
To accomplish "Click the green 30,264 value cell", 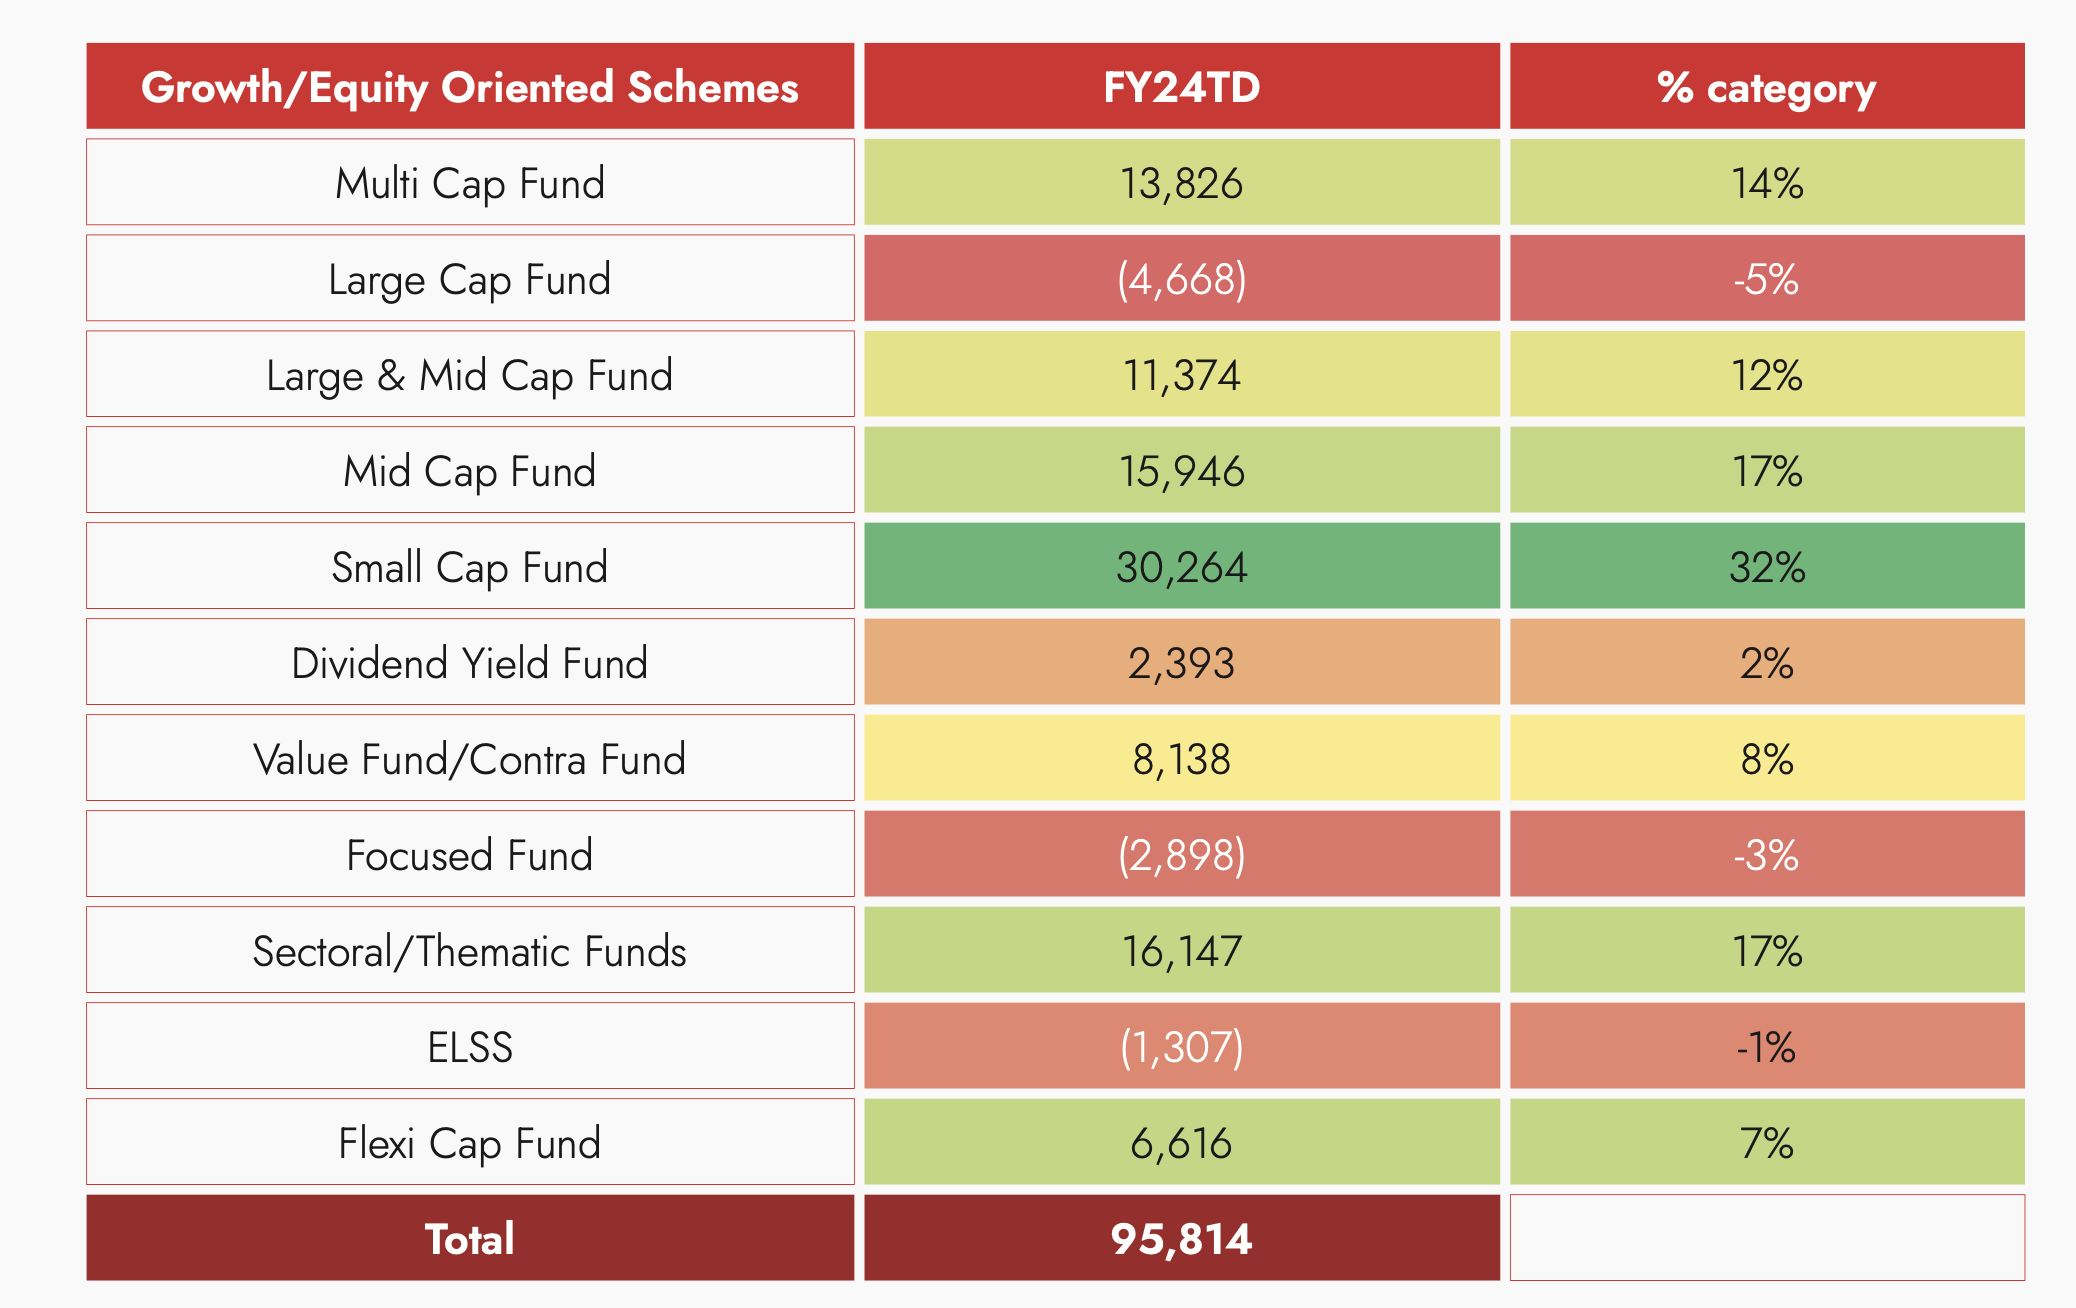I will [1181, 567].
